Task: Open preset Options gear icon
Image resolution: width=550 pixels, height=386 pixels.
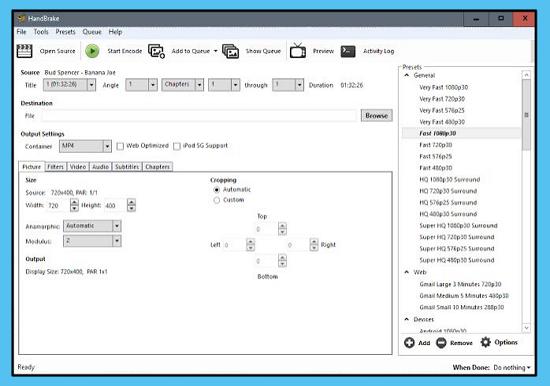Action: pyautogui.click(x=486, y=342)
